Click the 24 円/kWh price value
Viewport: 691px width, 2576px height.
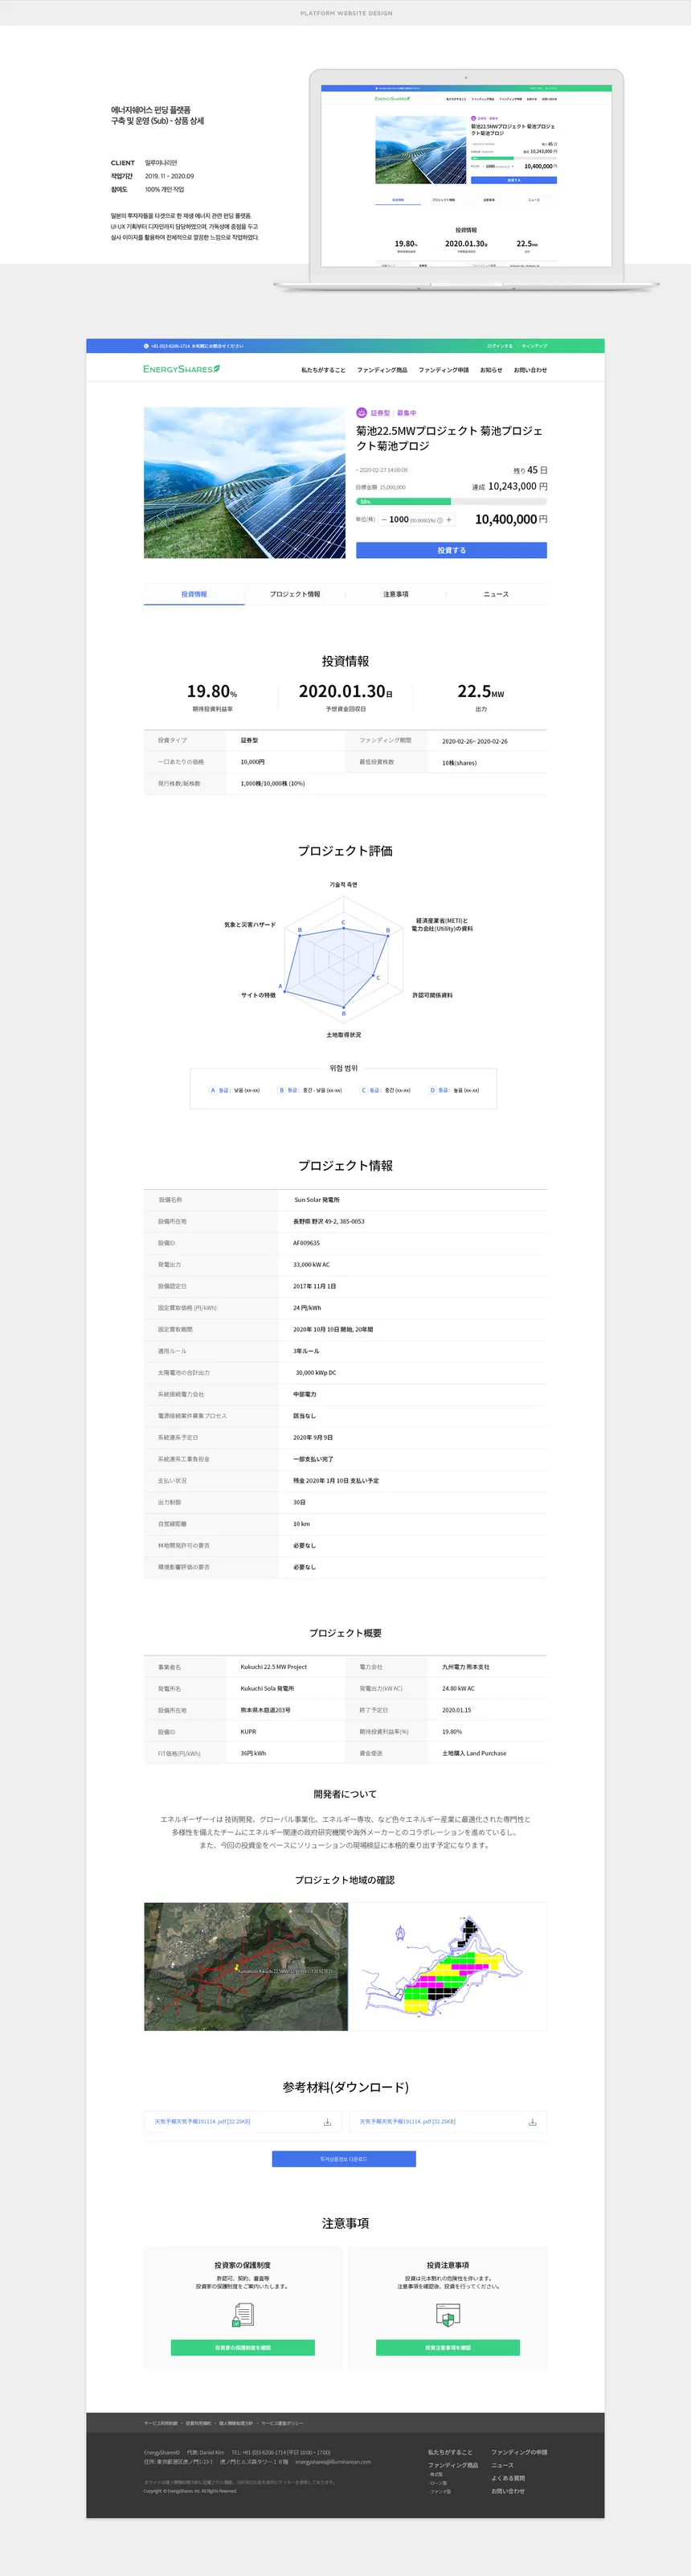point(307,1307)
